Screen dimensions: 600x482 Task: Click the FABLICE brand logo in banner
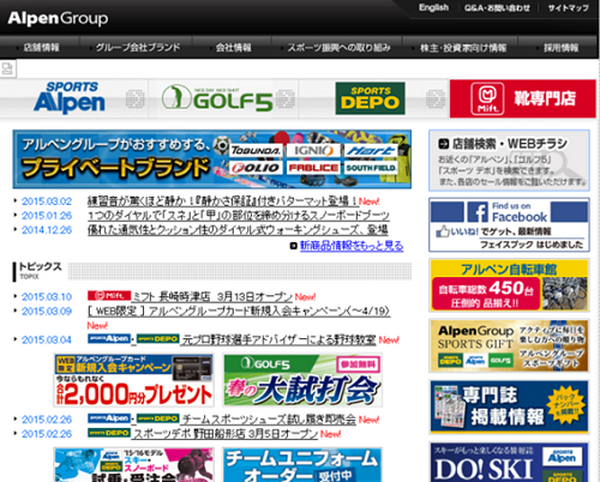point(313,168)
